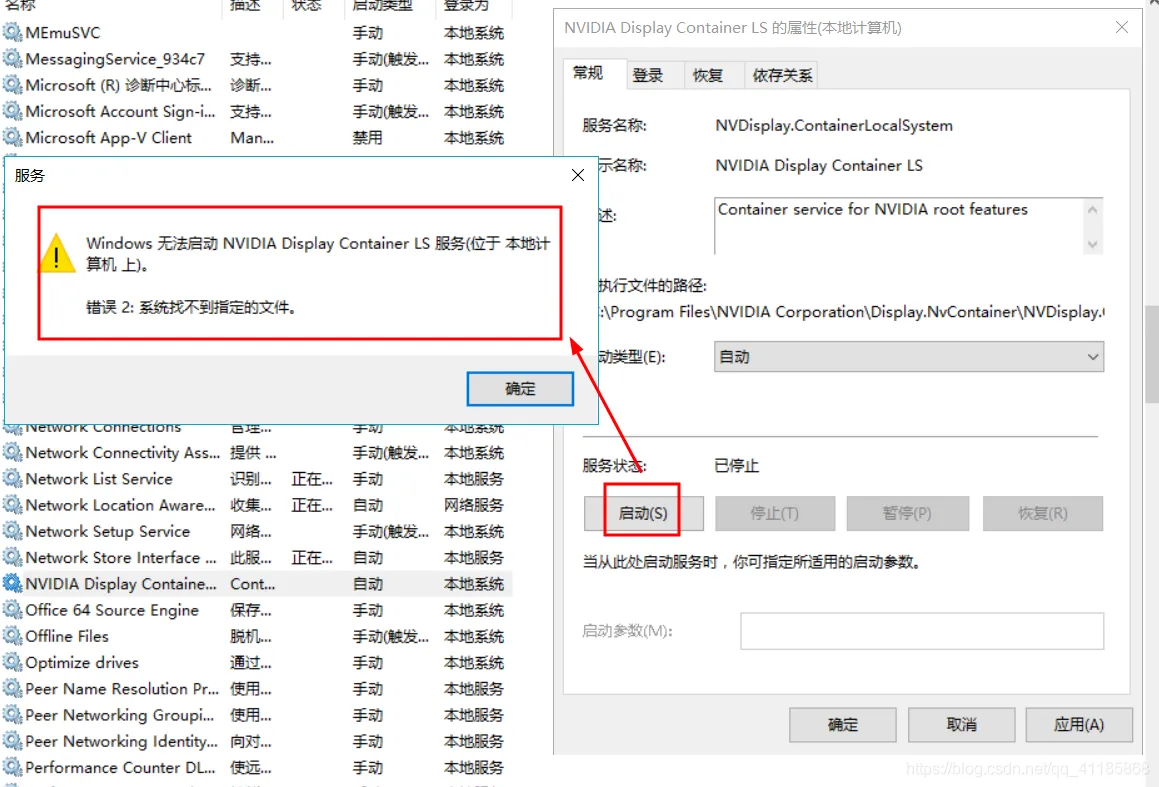The width and height of the screenshot is (1159, 787).
Task: Select Office 64 Source Engine row
Action: 256,610
